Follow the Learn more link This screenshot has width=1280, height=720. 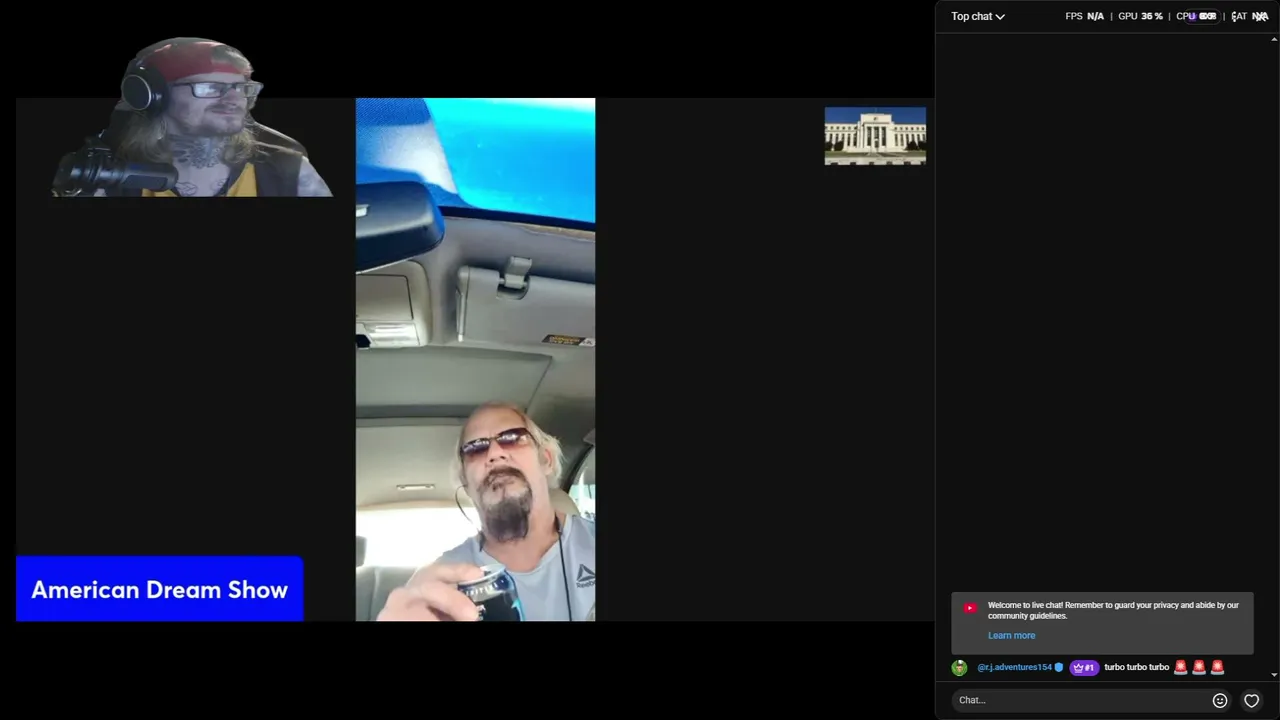coord(1011,635)
